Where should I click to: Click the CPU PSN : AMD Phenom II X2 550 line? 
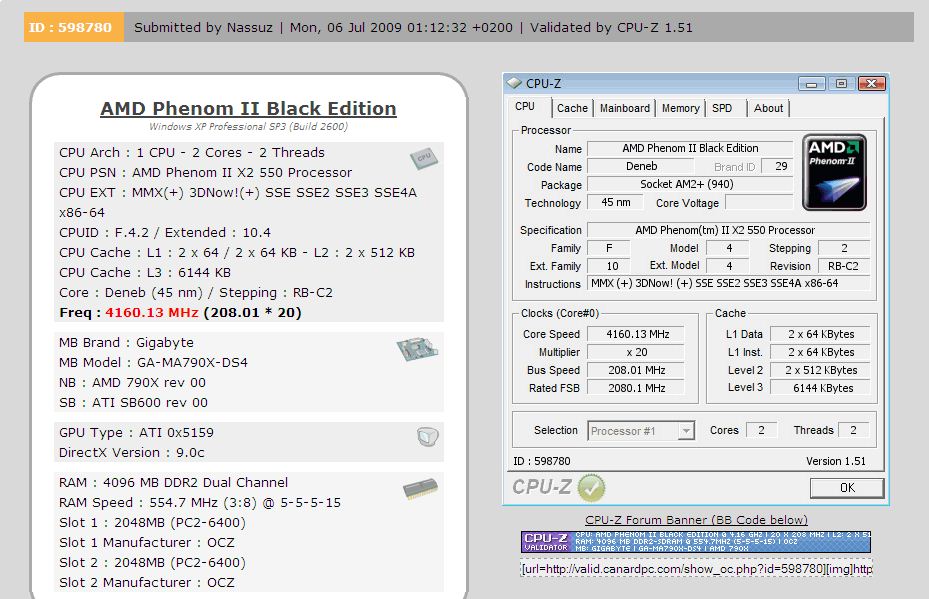coord(206,172)
